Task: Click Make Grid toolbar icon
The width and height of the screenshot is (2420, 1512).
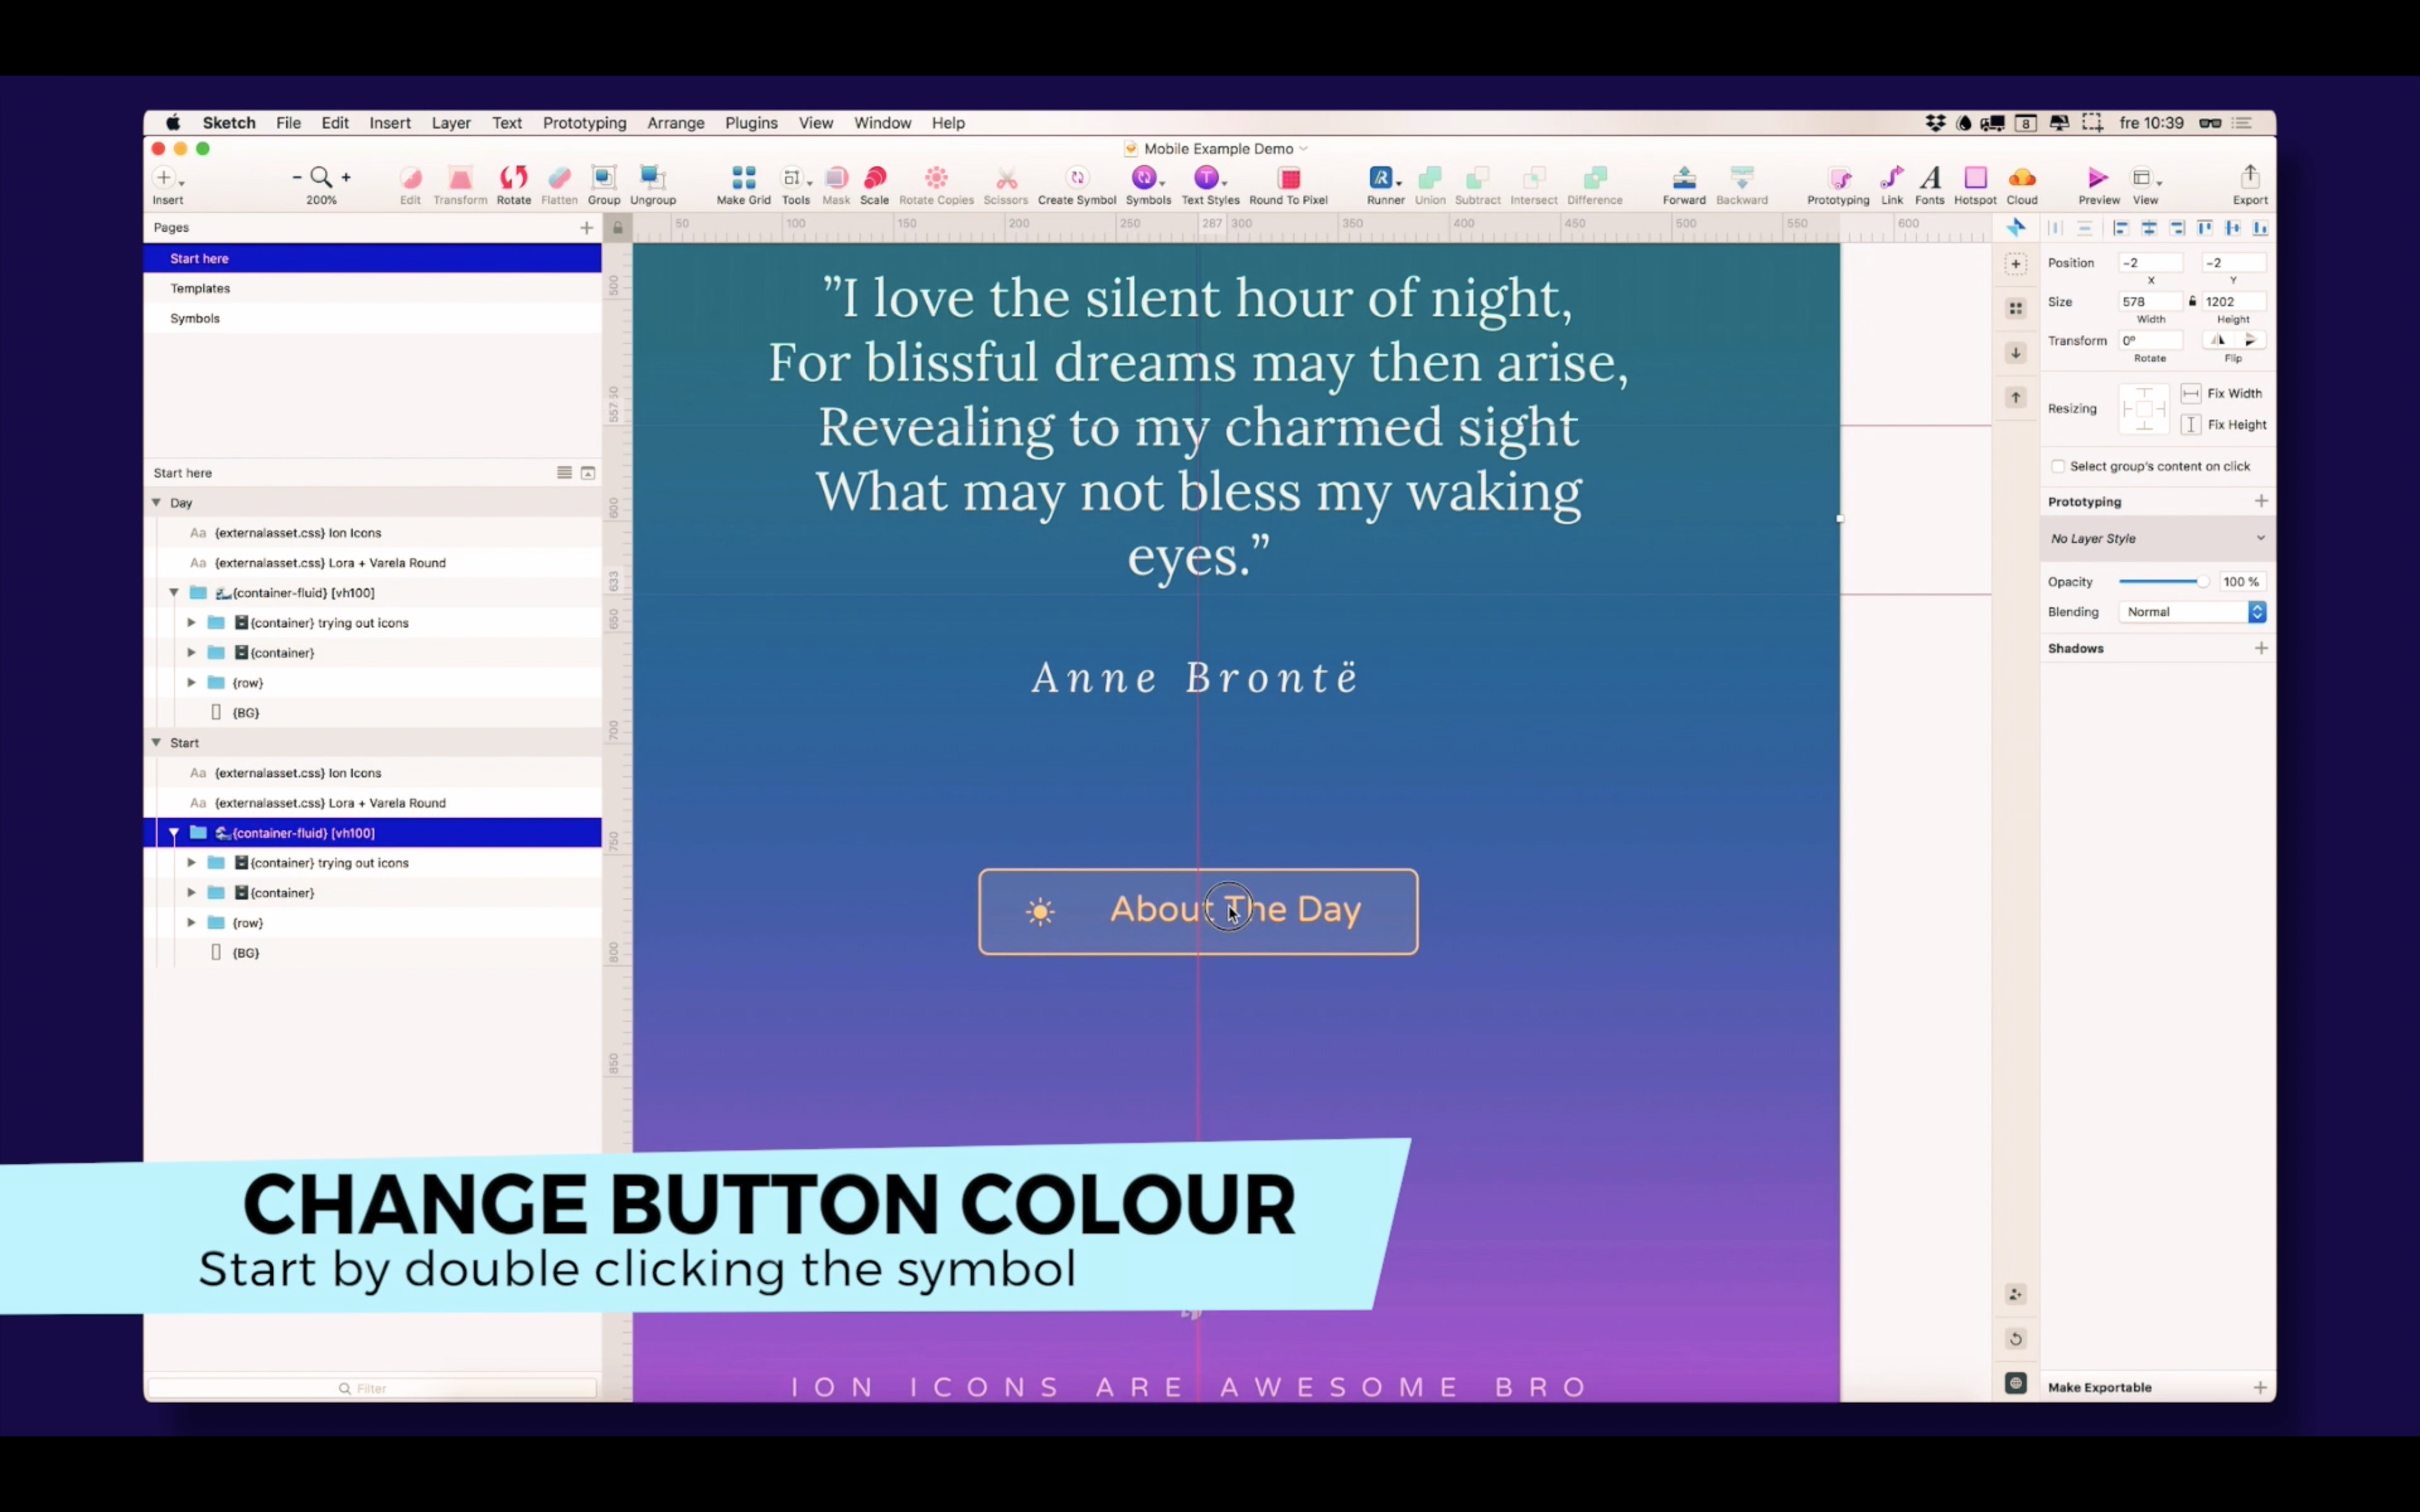Action: click(743, 178)
